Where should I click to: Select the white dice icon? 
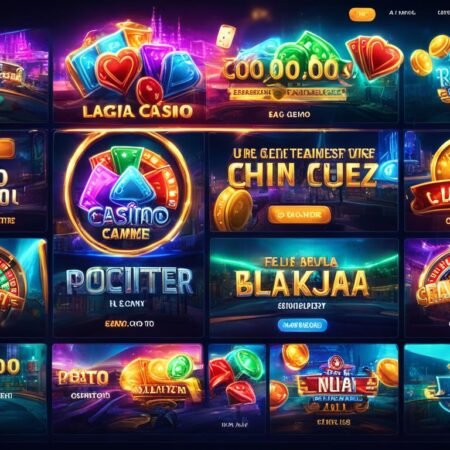coord(226,36)
